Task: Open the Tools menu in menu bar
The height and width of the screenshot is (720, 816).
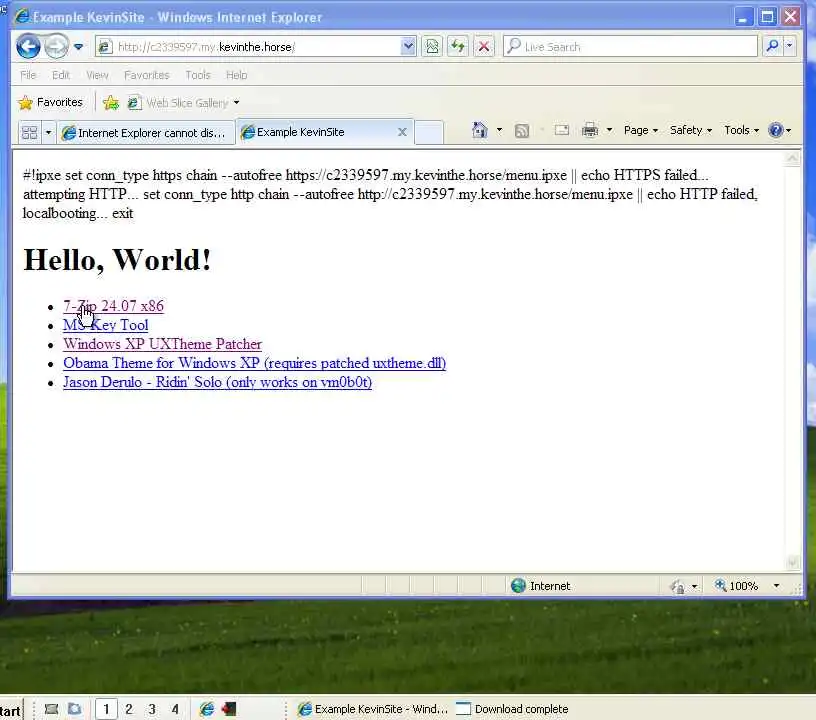Action: (198, 75)
